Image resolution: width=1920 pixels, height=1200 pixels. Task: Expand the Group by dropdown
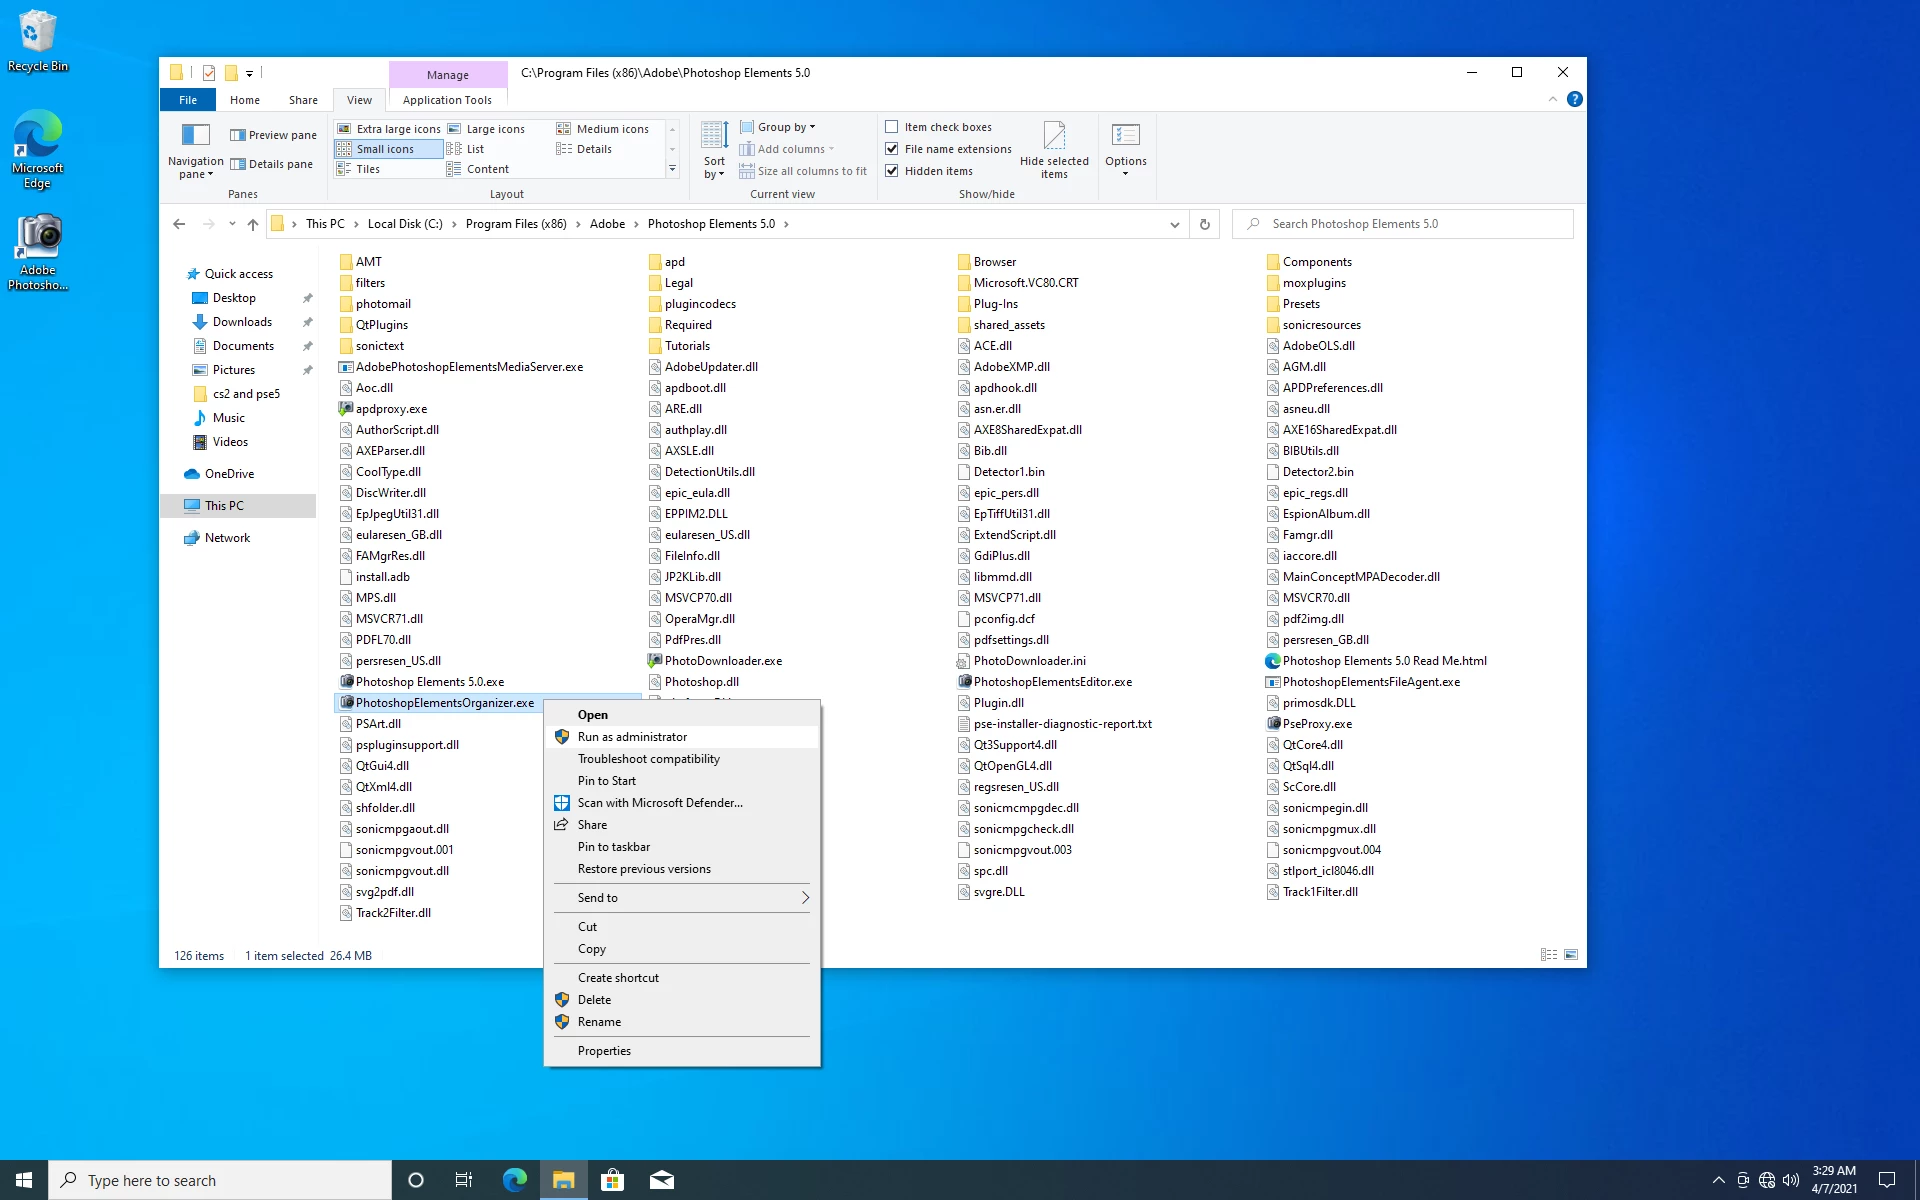pyautogui.click(x=786, y=127)
